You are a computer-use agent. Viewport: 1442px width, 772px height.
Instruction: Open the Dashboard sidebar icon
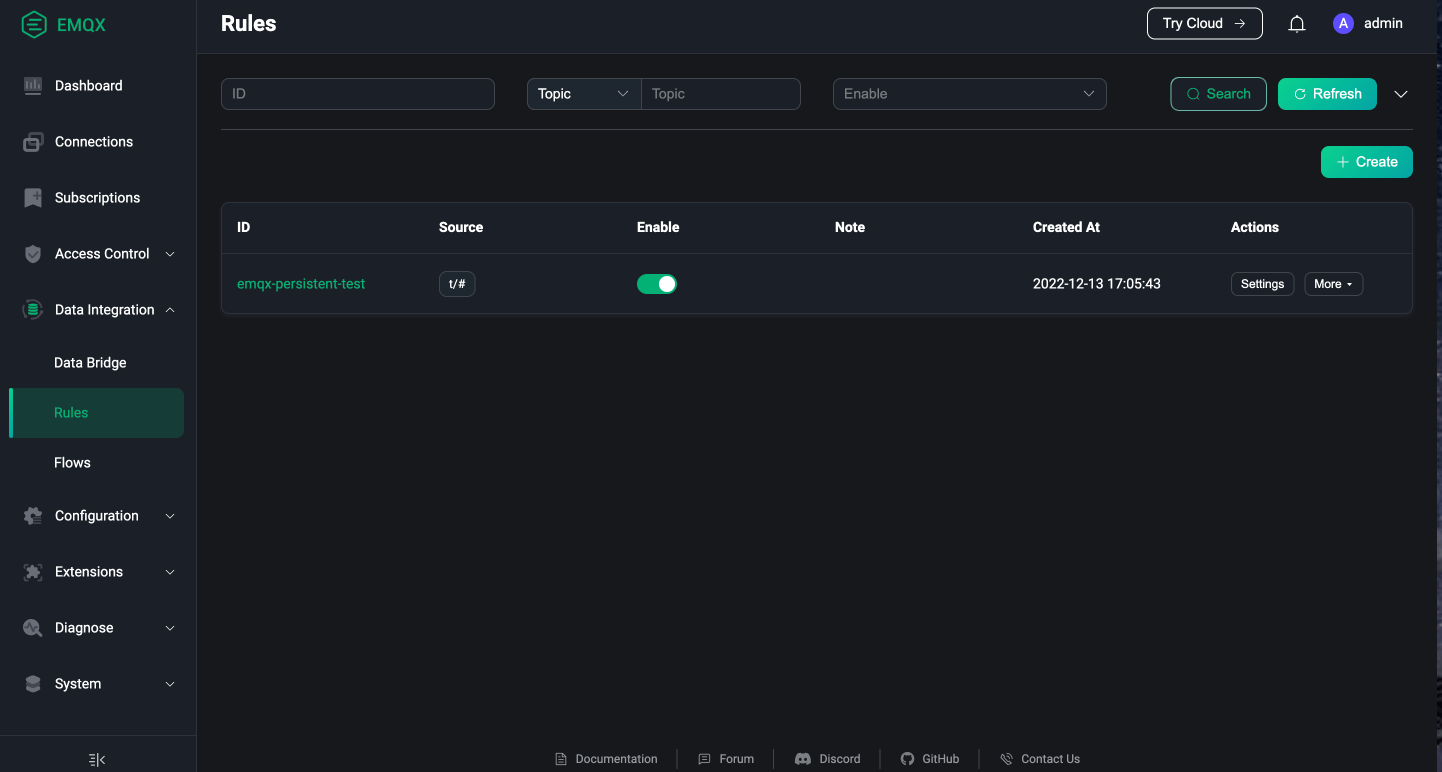point(33,86)
